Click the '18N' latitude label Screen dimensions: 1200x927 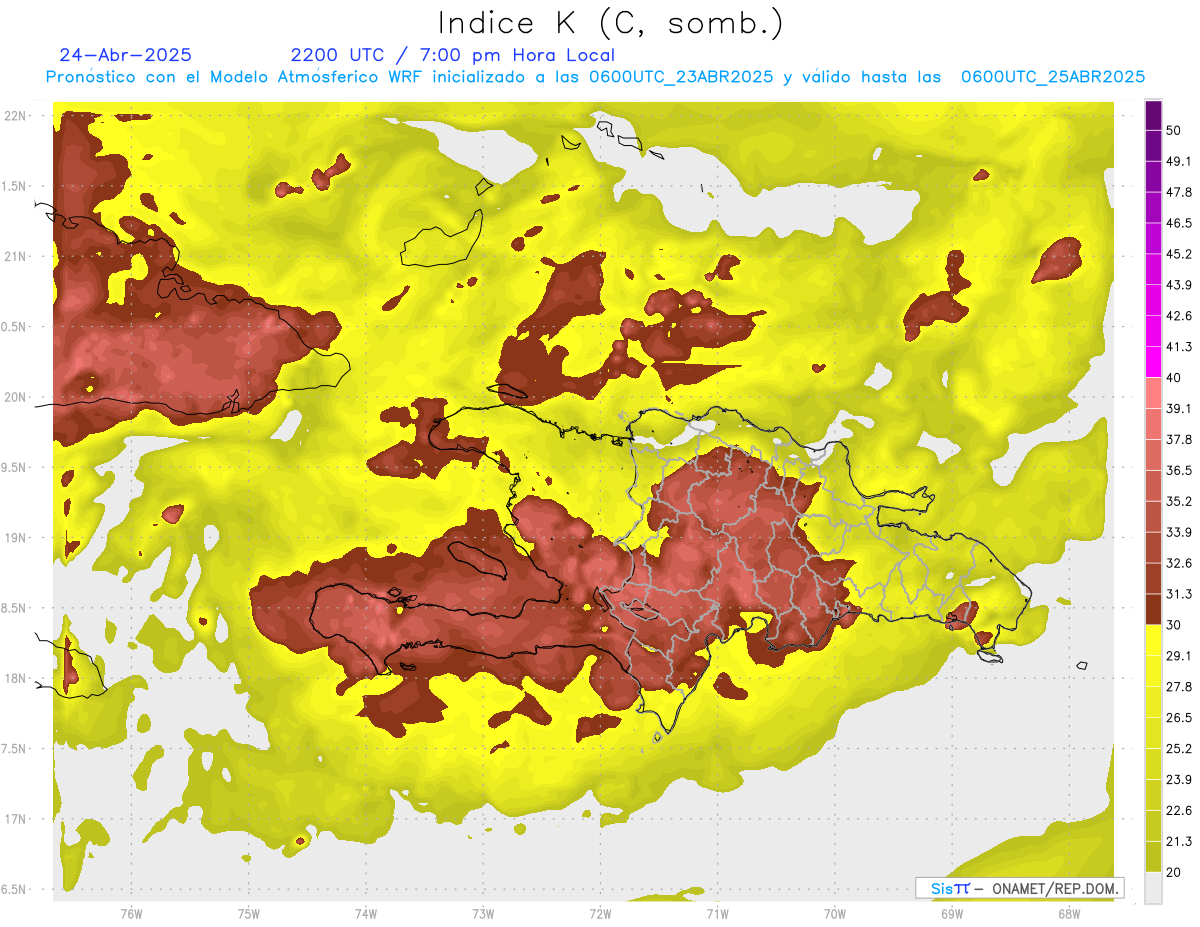point(16,679)
